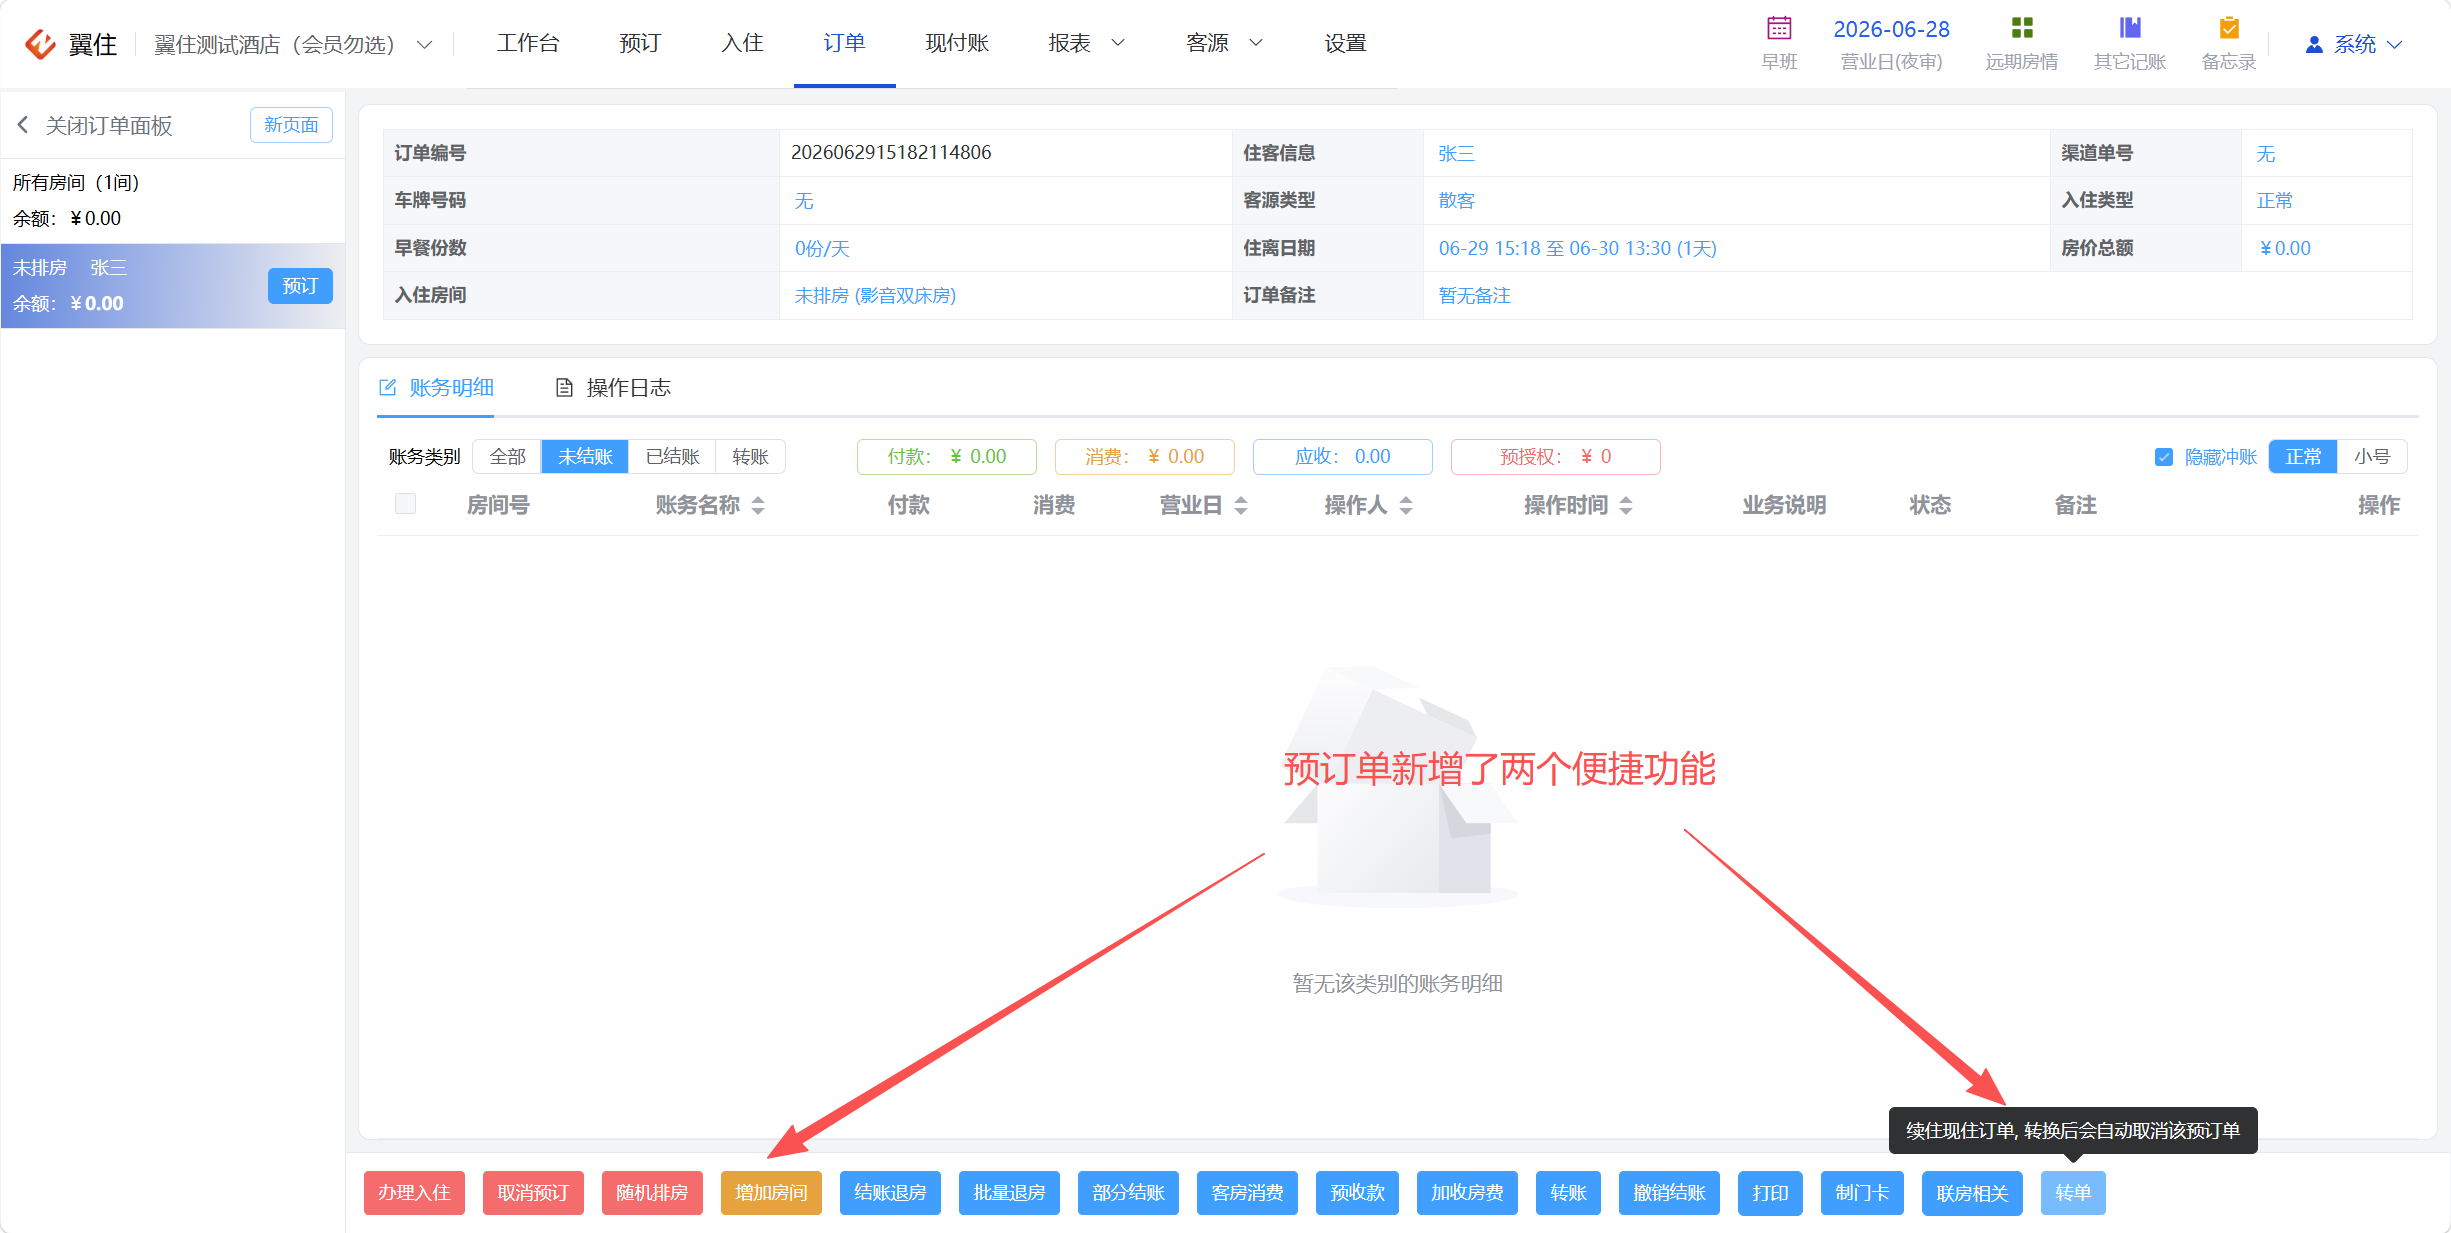
Task: Open the 早班 shift calendar icon
Action: (1779, 28)
